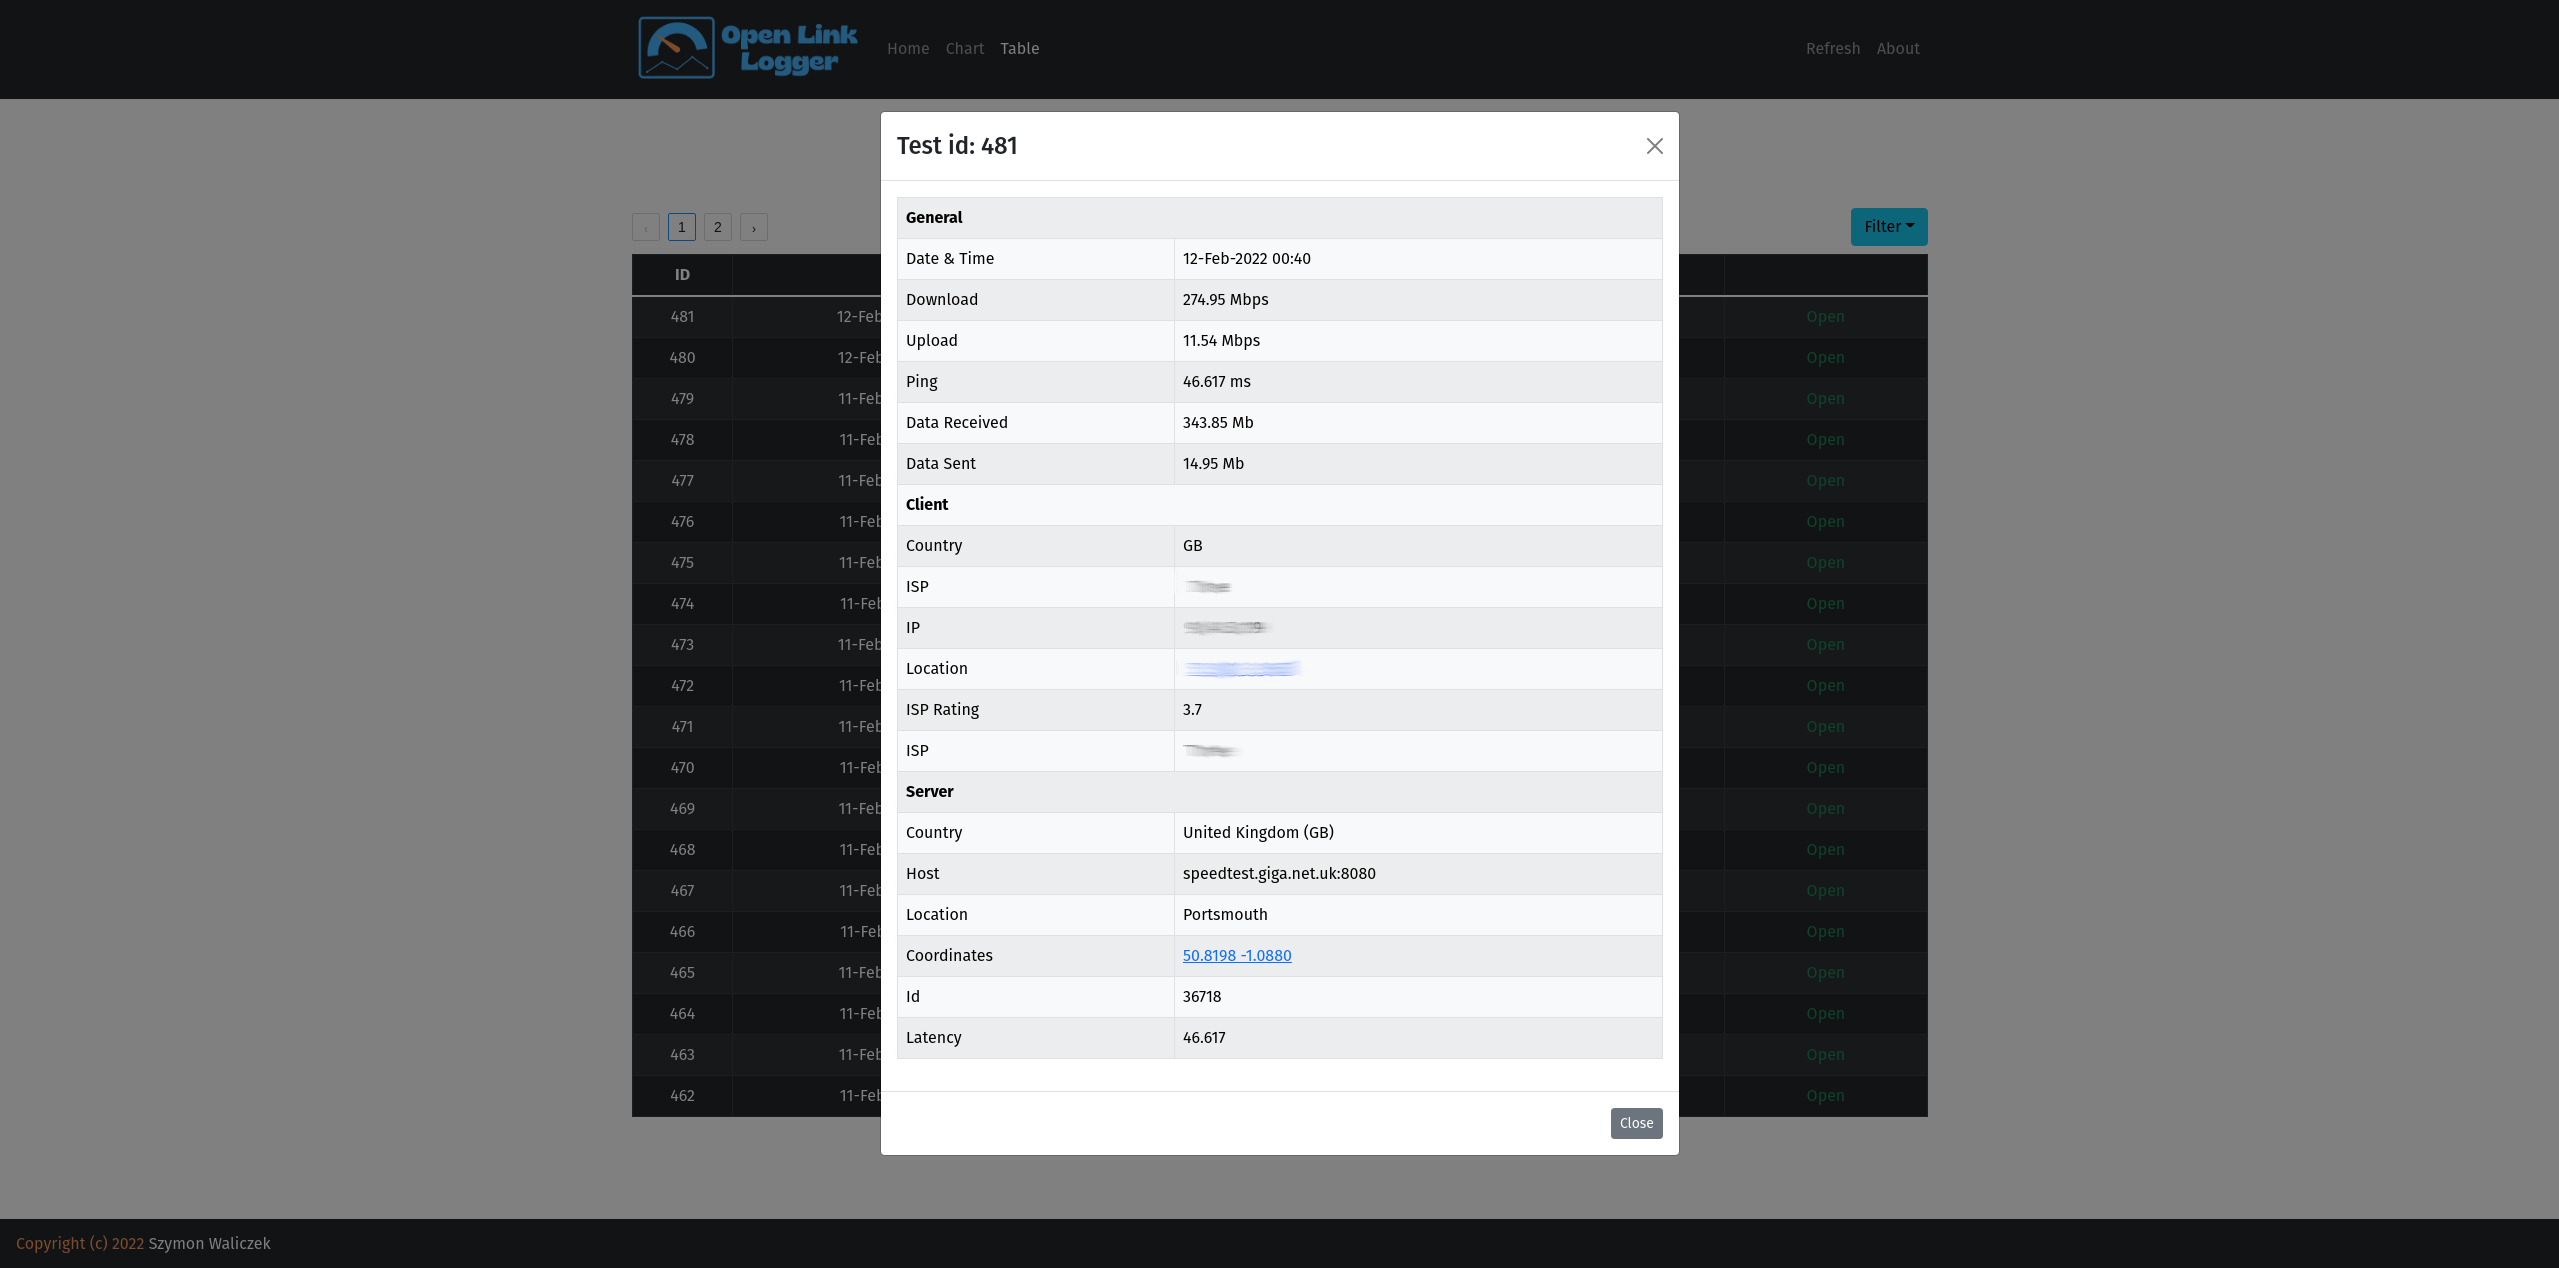Open details for test 470
Image resolution: width=2559 pixels, height=1268 pixels.
[x=1824, y=768]
